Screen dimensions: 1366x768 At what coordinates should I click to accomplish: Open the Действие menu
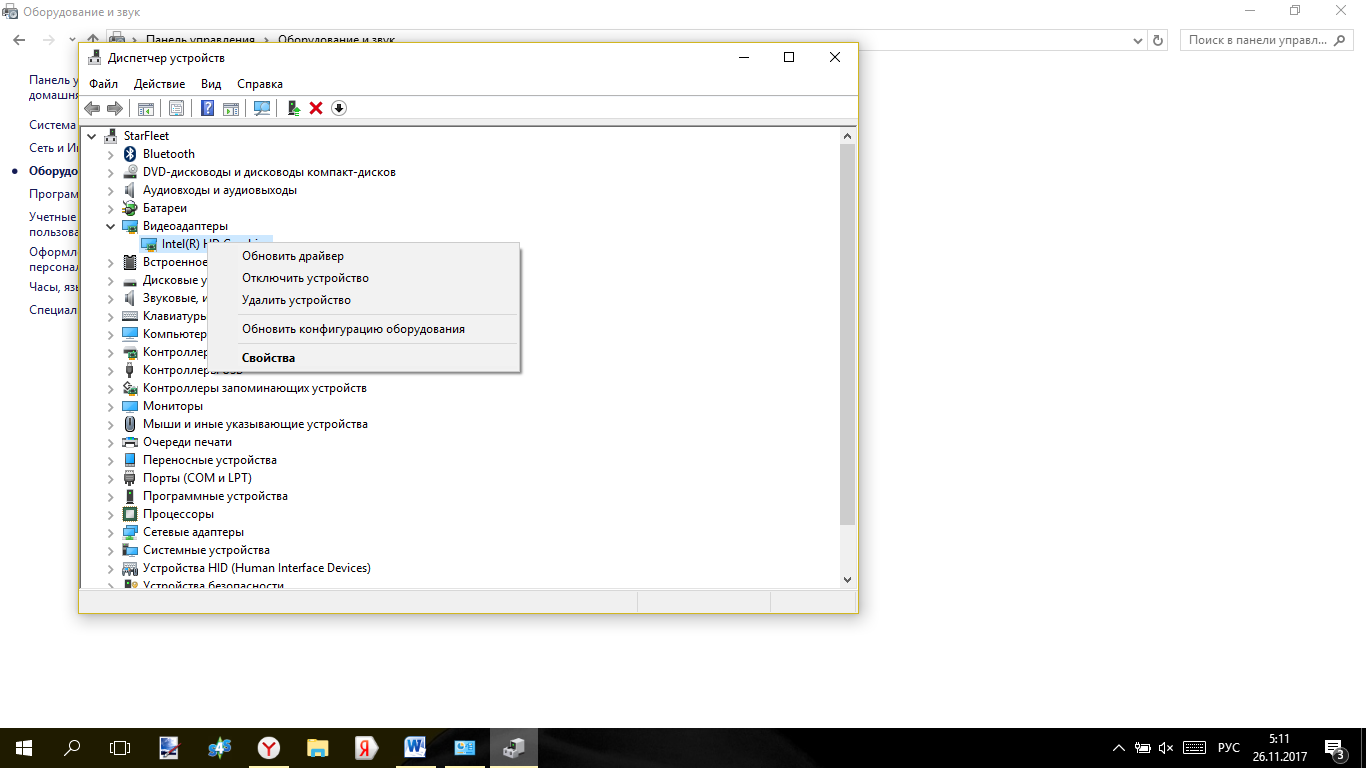click(x=159, y=84)
